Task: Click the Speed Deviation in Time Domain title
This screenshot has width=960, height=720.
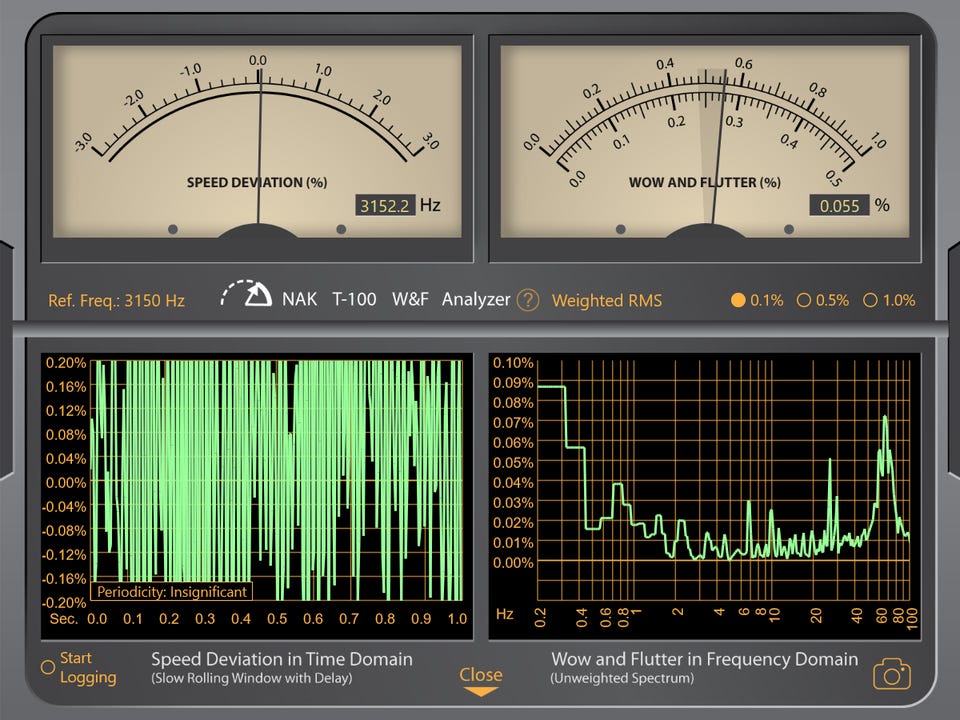Action: pos(281,659)
